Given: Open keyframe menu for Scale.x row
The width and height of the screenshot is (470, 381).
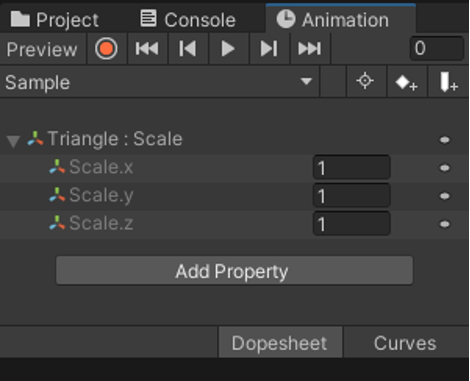Looking at the screenshot, I should tap(445, 168).
